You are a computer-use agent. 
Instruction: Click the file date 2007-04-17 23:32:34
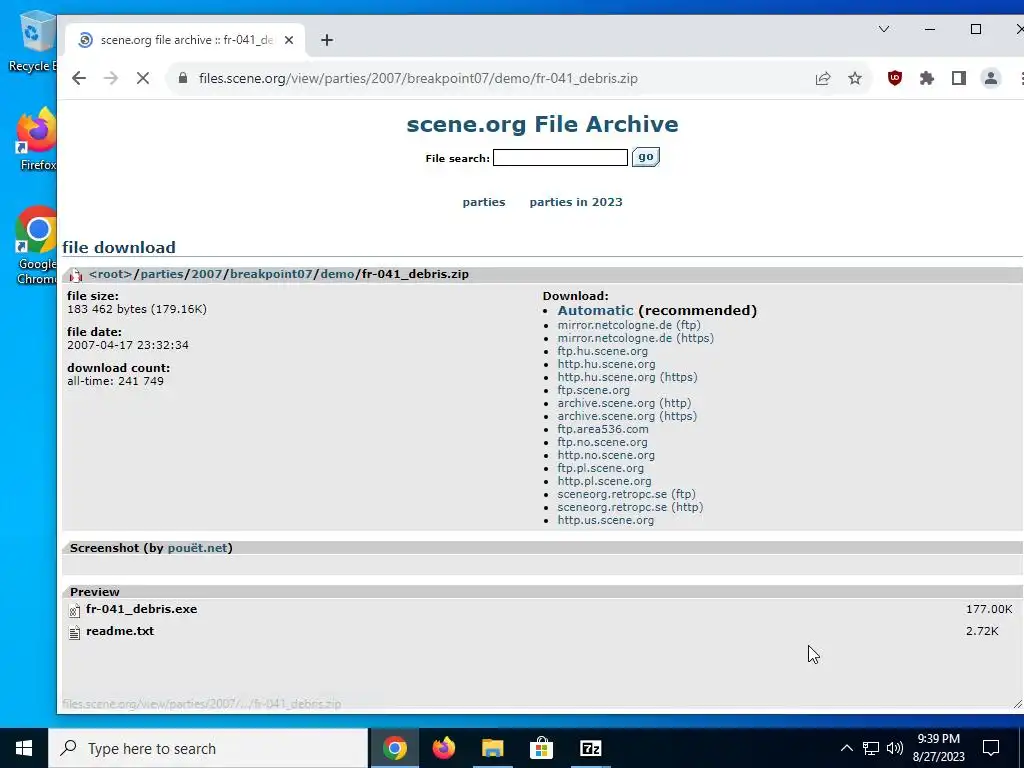coord(128,345)
